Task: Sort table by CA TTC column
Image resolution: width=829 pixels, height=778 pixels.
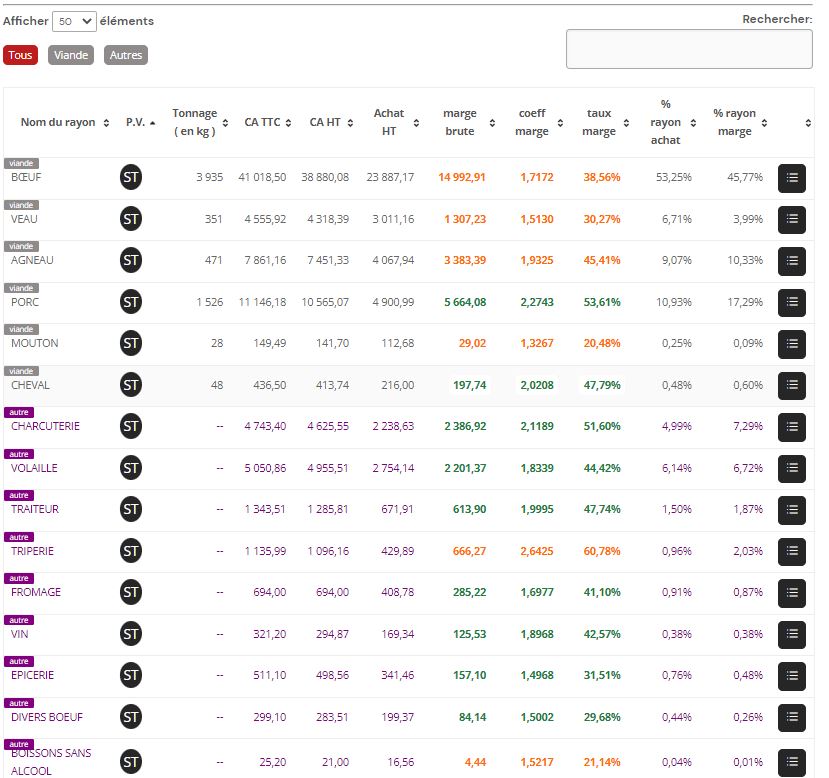Action: pyautogui.click(x=268, y=122)
